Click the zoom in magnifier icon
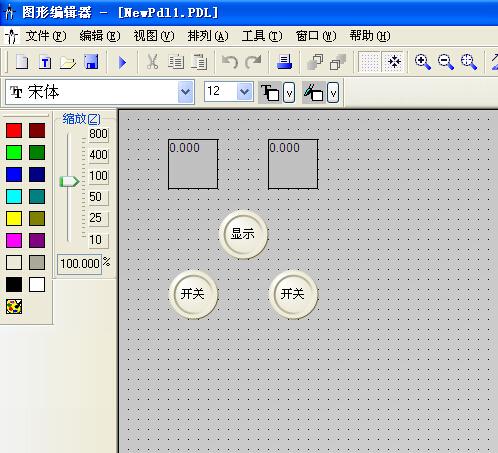Screen dimensions: 498x453 click(x=423, y=62)
